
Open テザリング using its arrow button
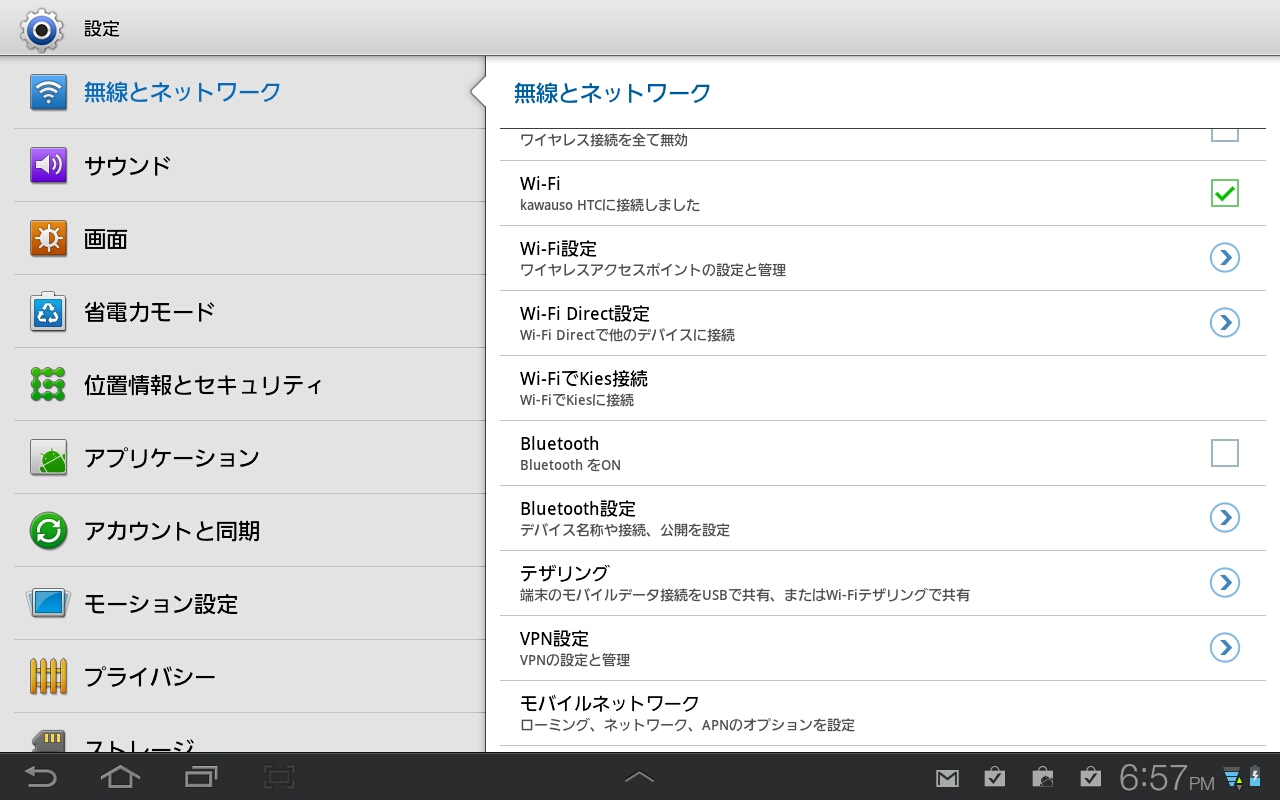click(x=1225, y=583)
